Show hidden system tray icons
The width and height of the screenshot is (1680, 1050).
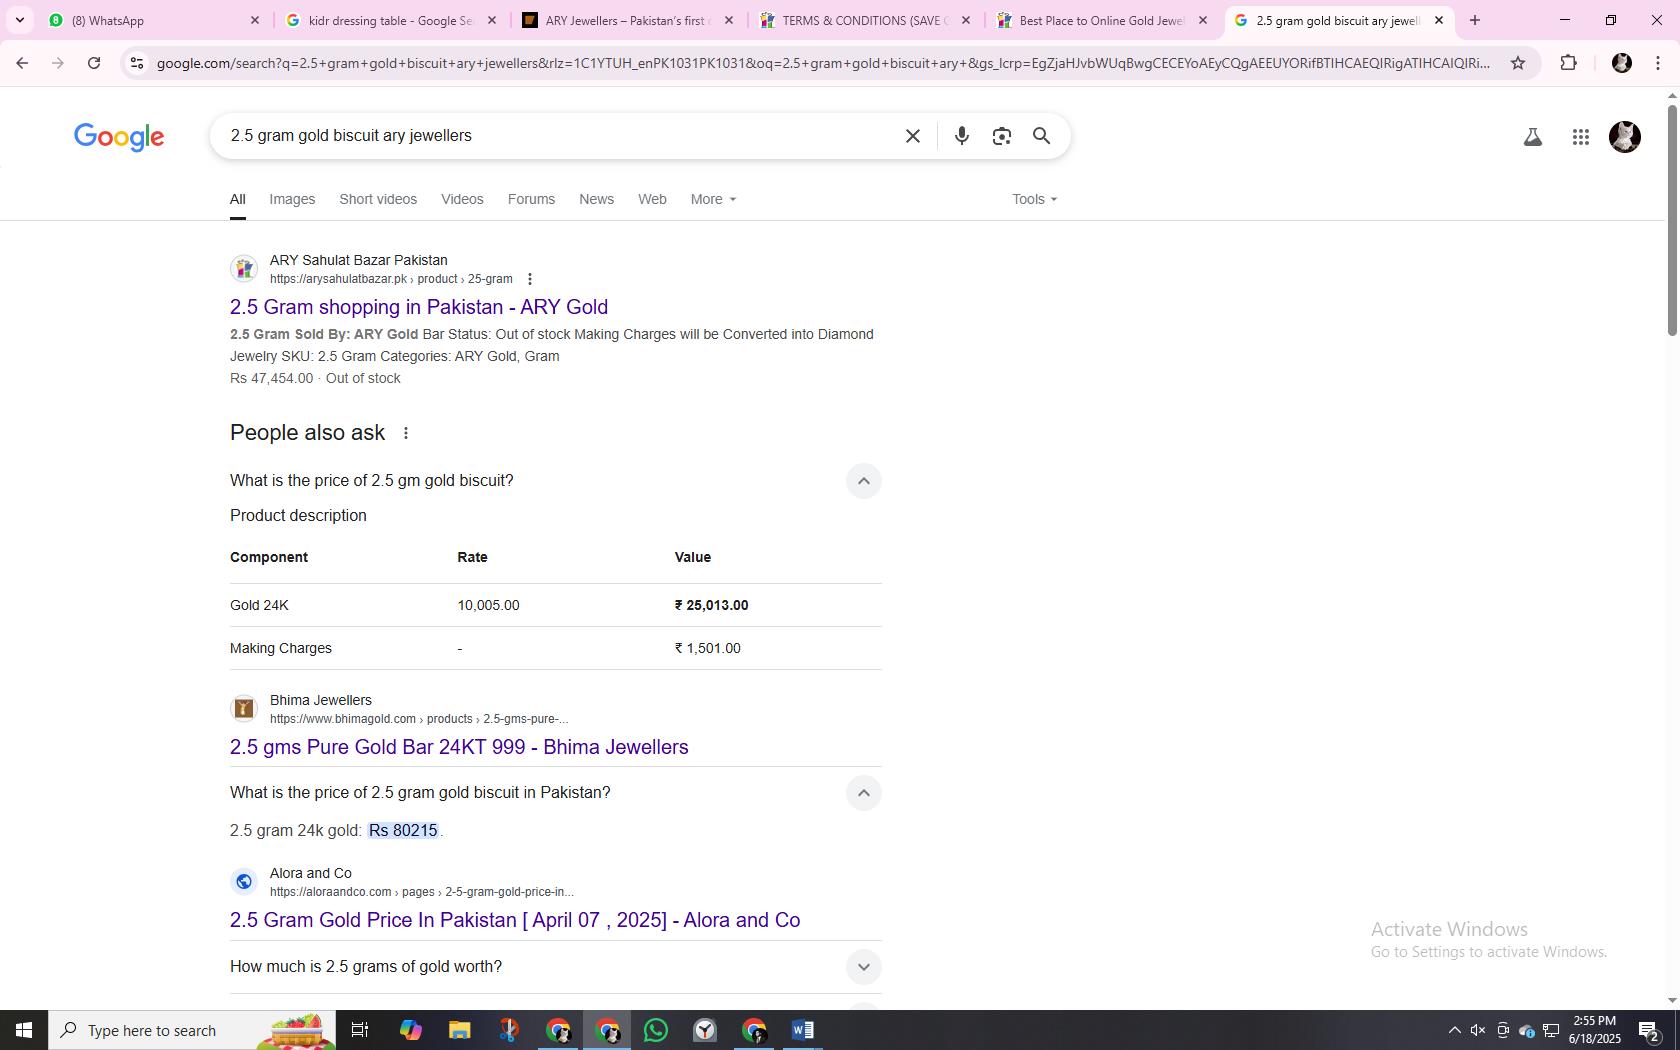pos(1454,1030)
